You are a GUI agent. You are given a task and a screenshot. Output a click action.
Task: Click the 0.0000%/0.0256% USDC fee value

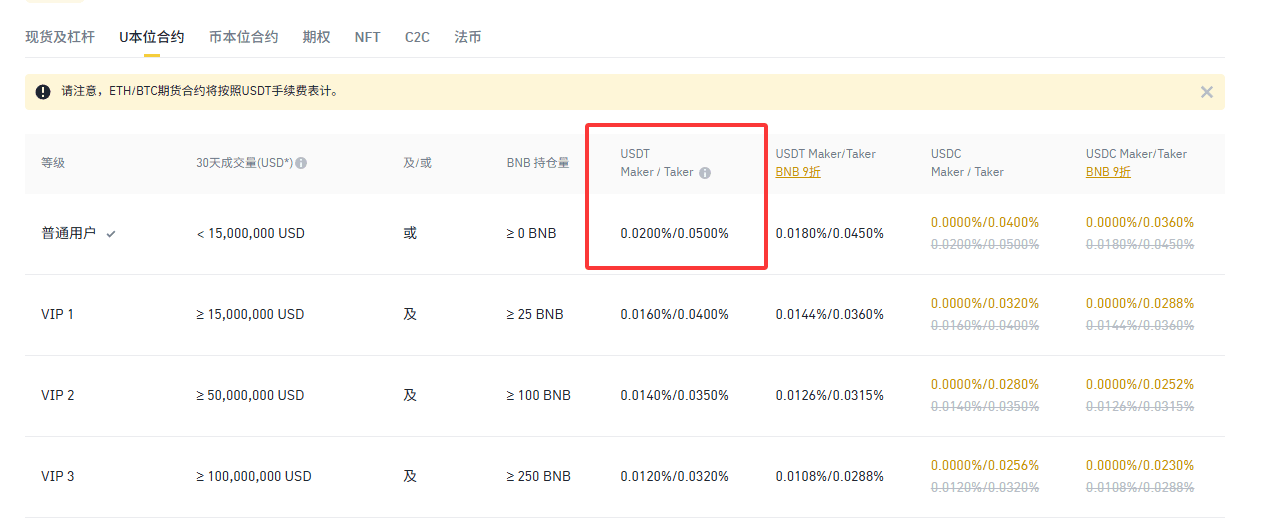(x=985, y=465)
